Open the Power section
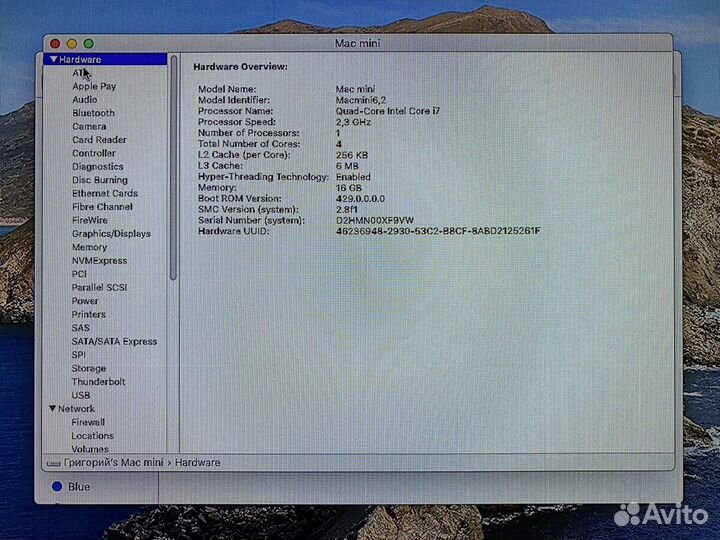 [85, 301]
